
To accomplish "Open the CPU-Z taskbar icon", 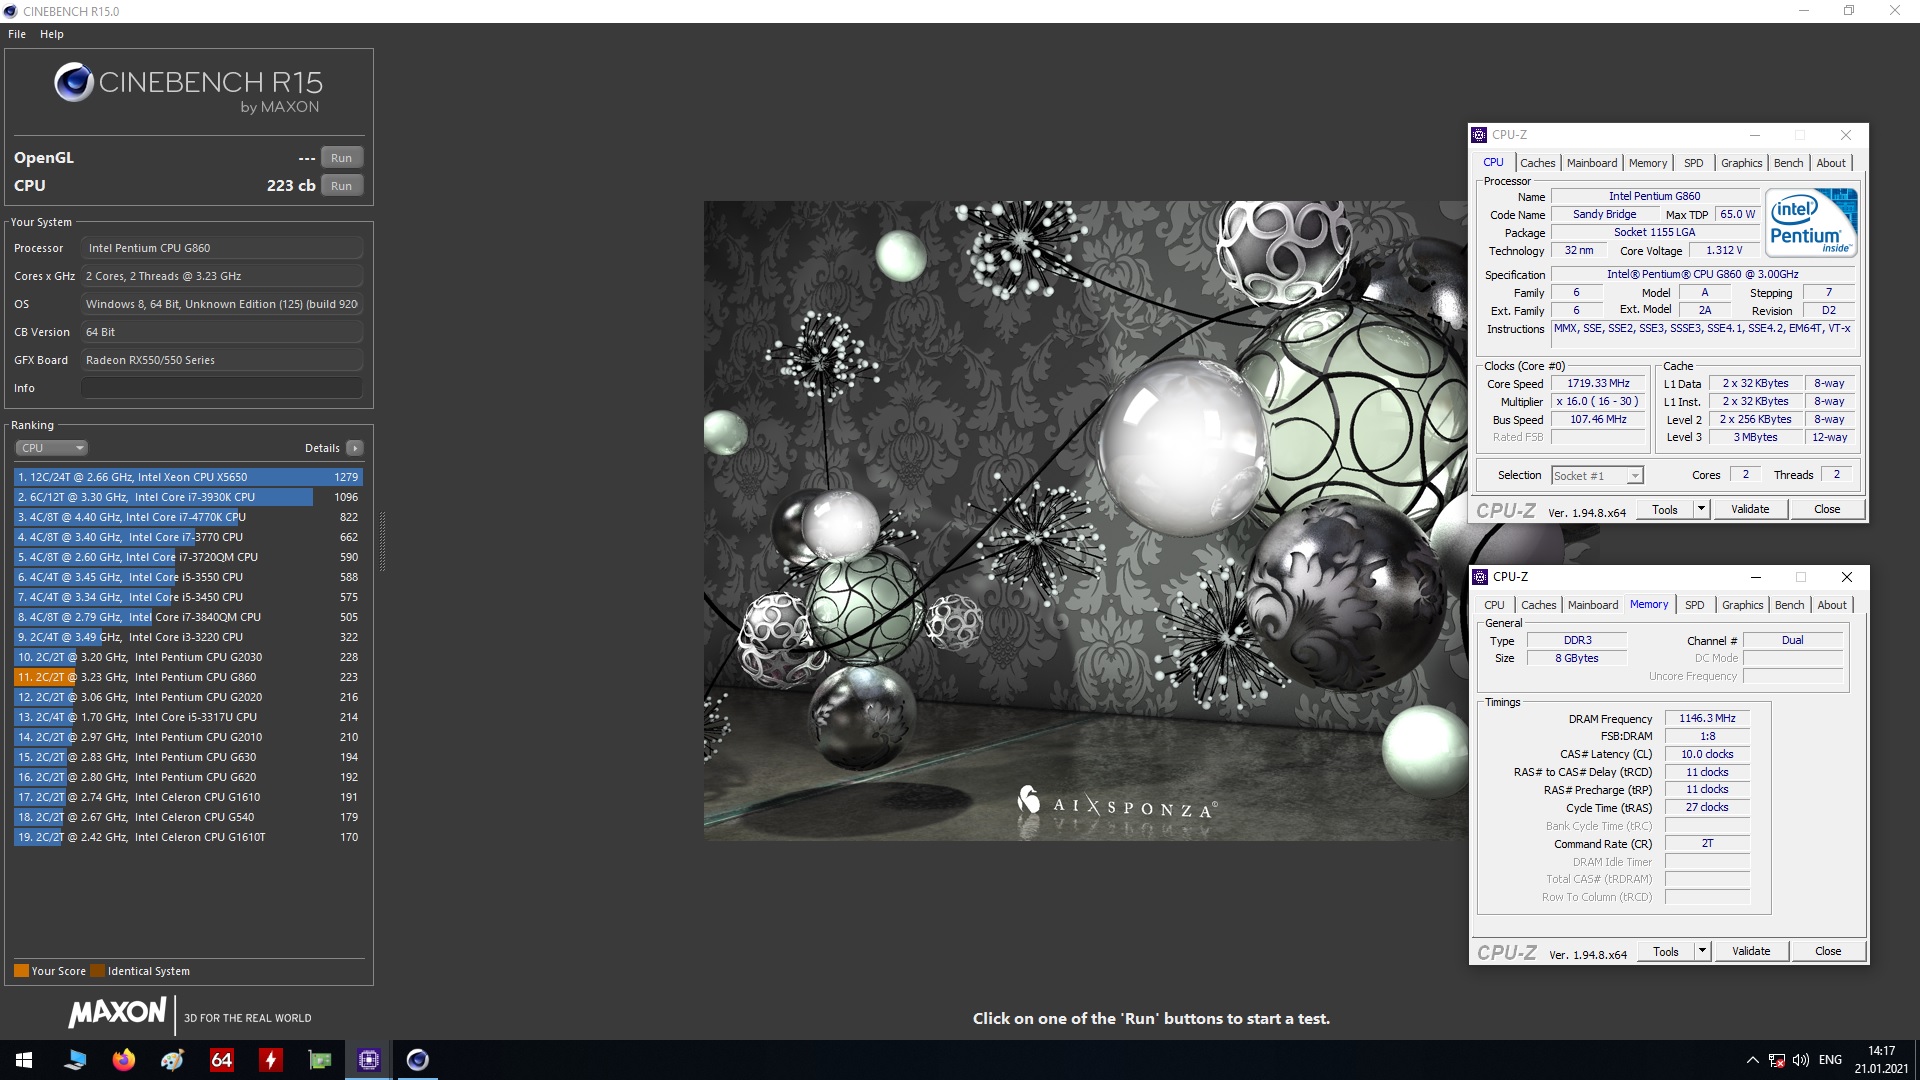I will [x=369, y=1060].
